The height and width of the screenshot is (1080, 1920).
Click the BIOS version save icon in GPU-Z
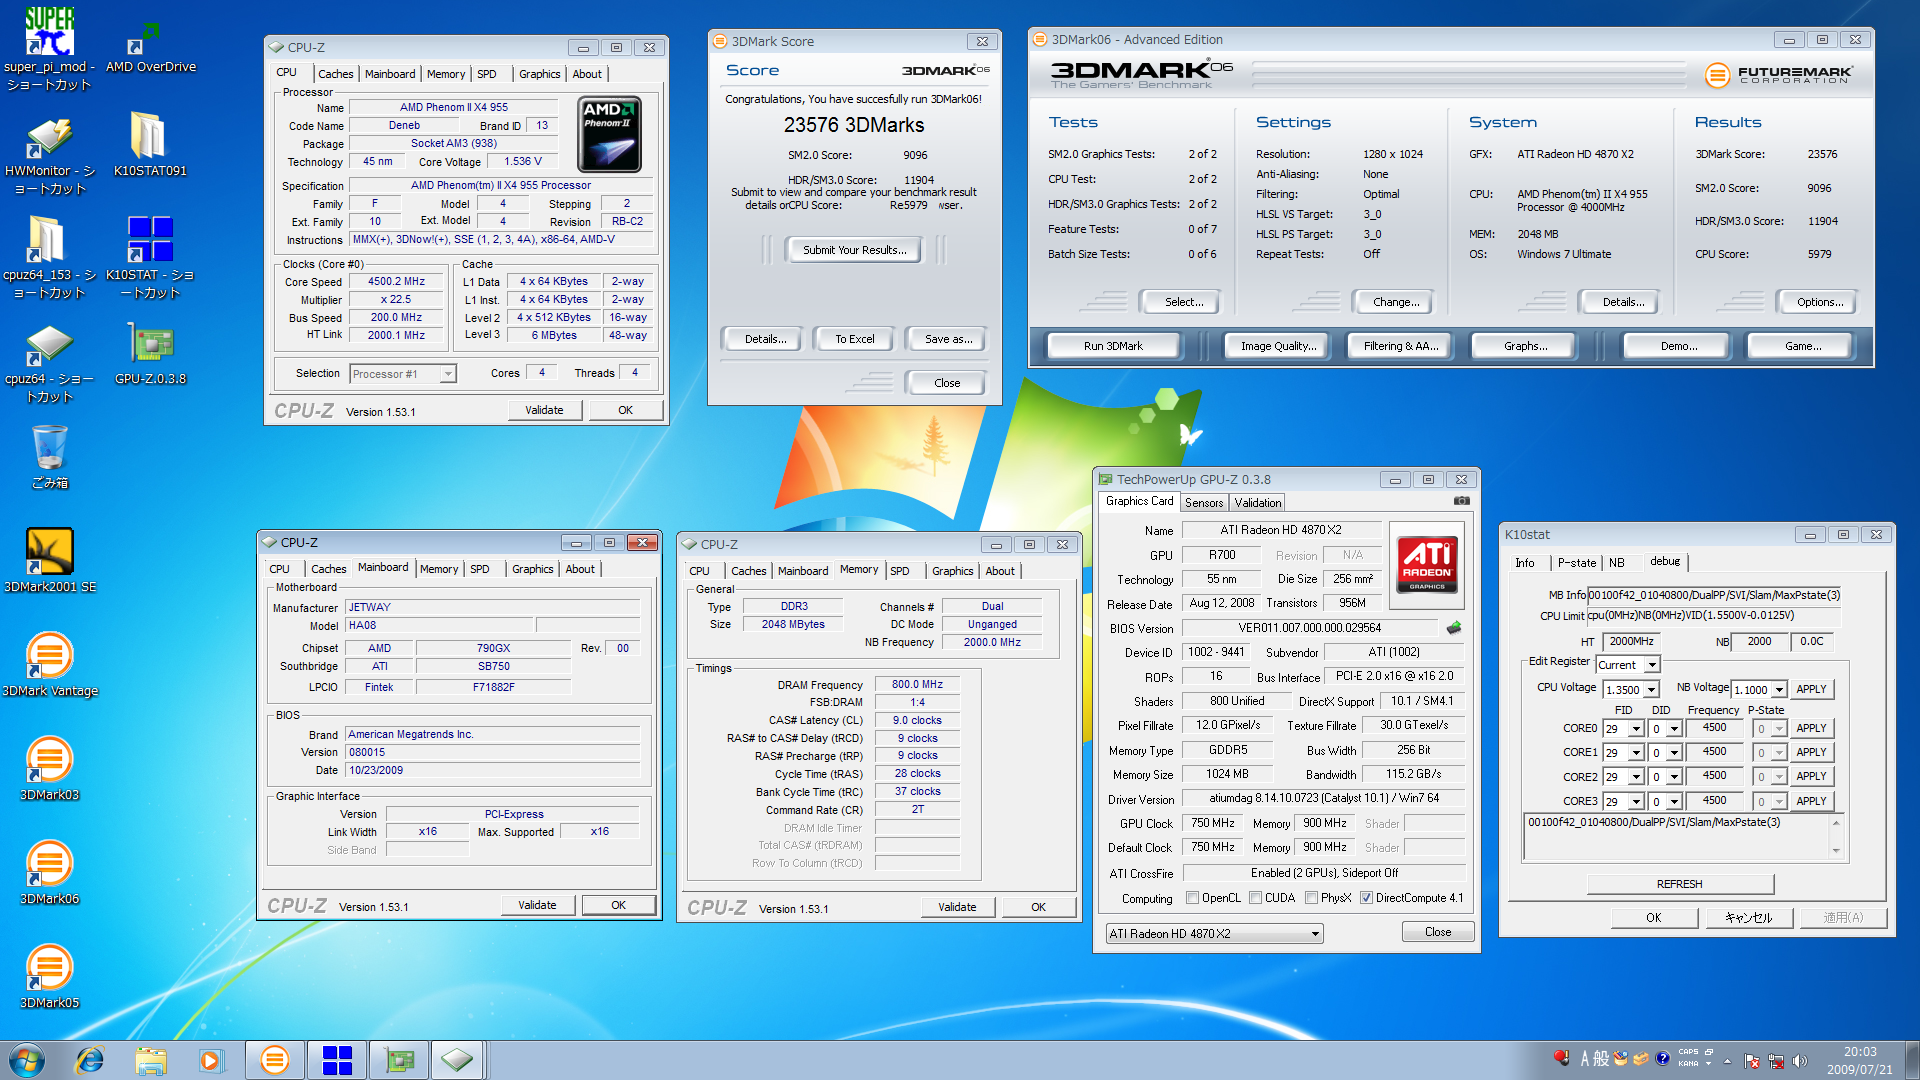1454,628
